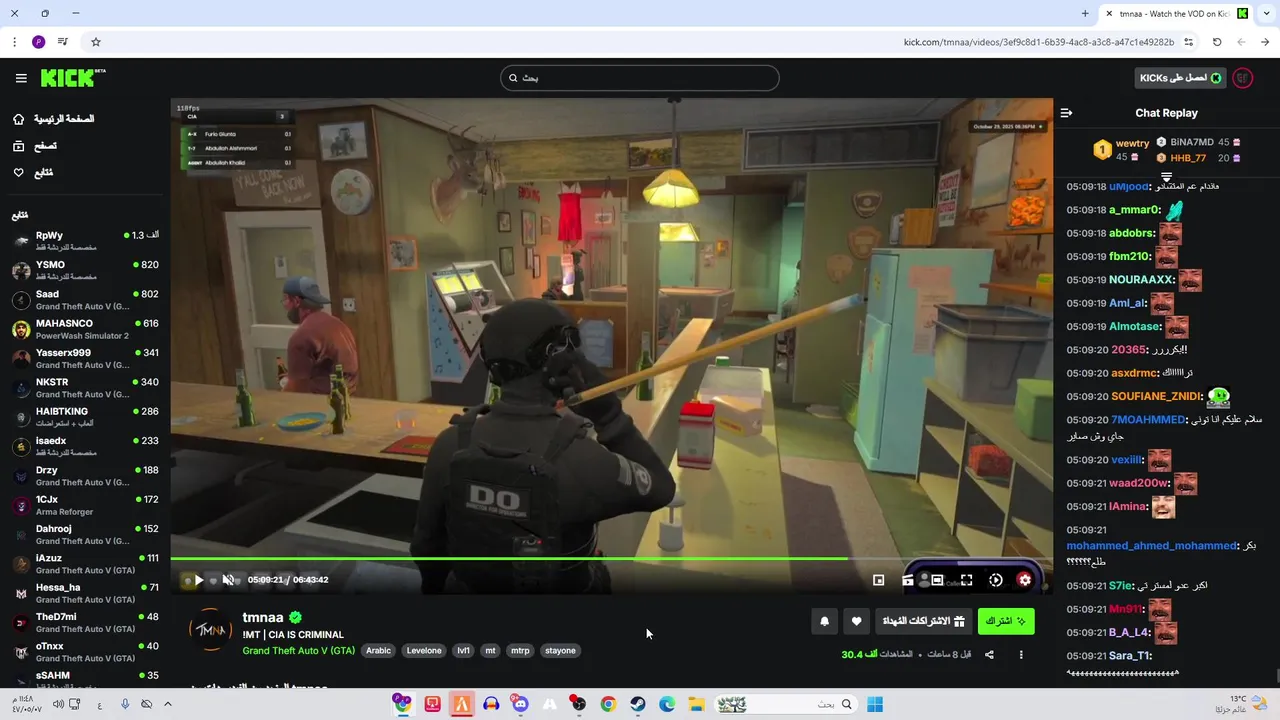Open the tmnaa channel avatar

tap(211, 630)
